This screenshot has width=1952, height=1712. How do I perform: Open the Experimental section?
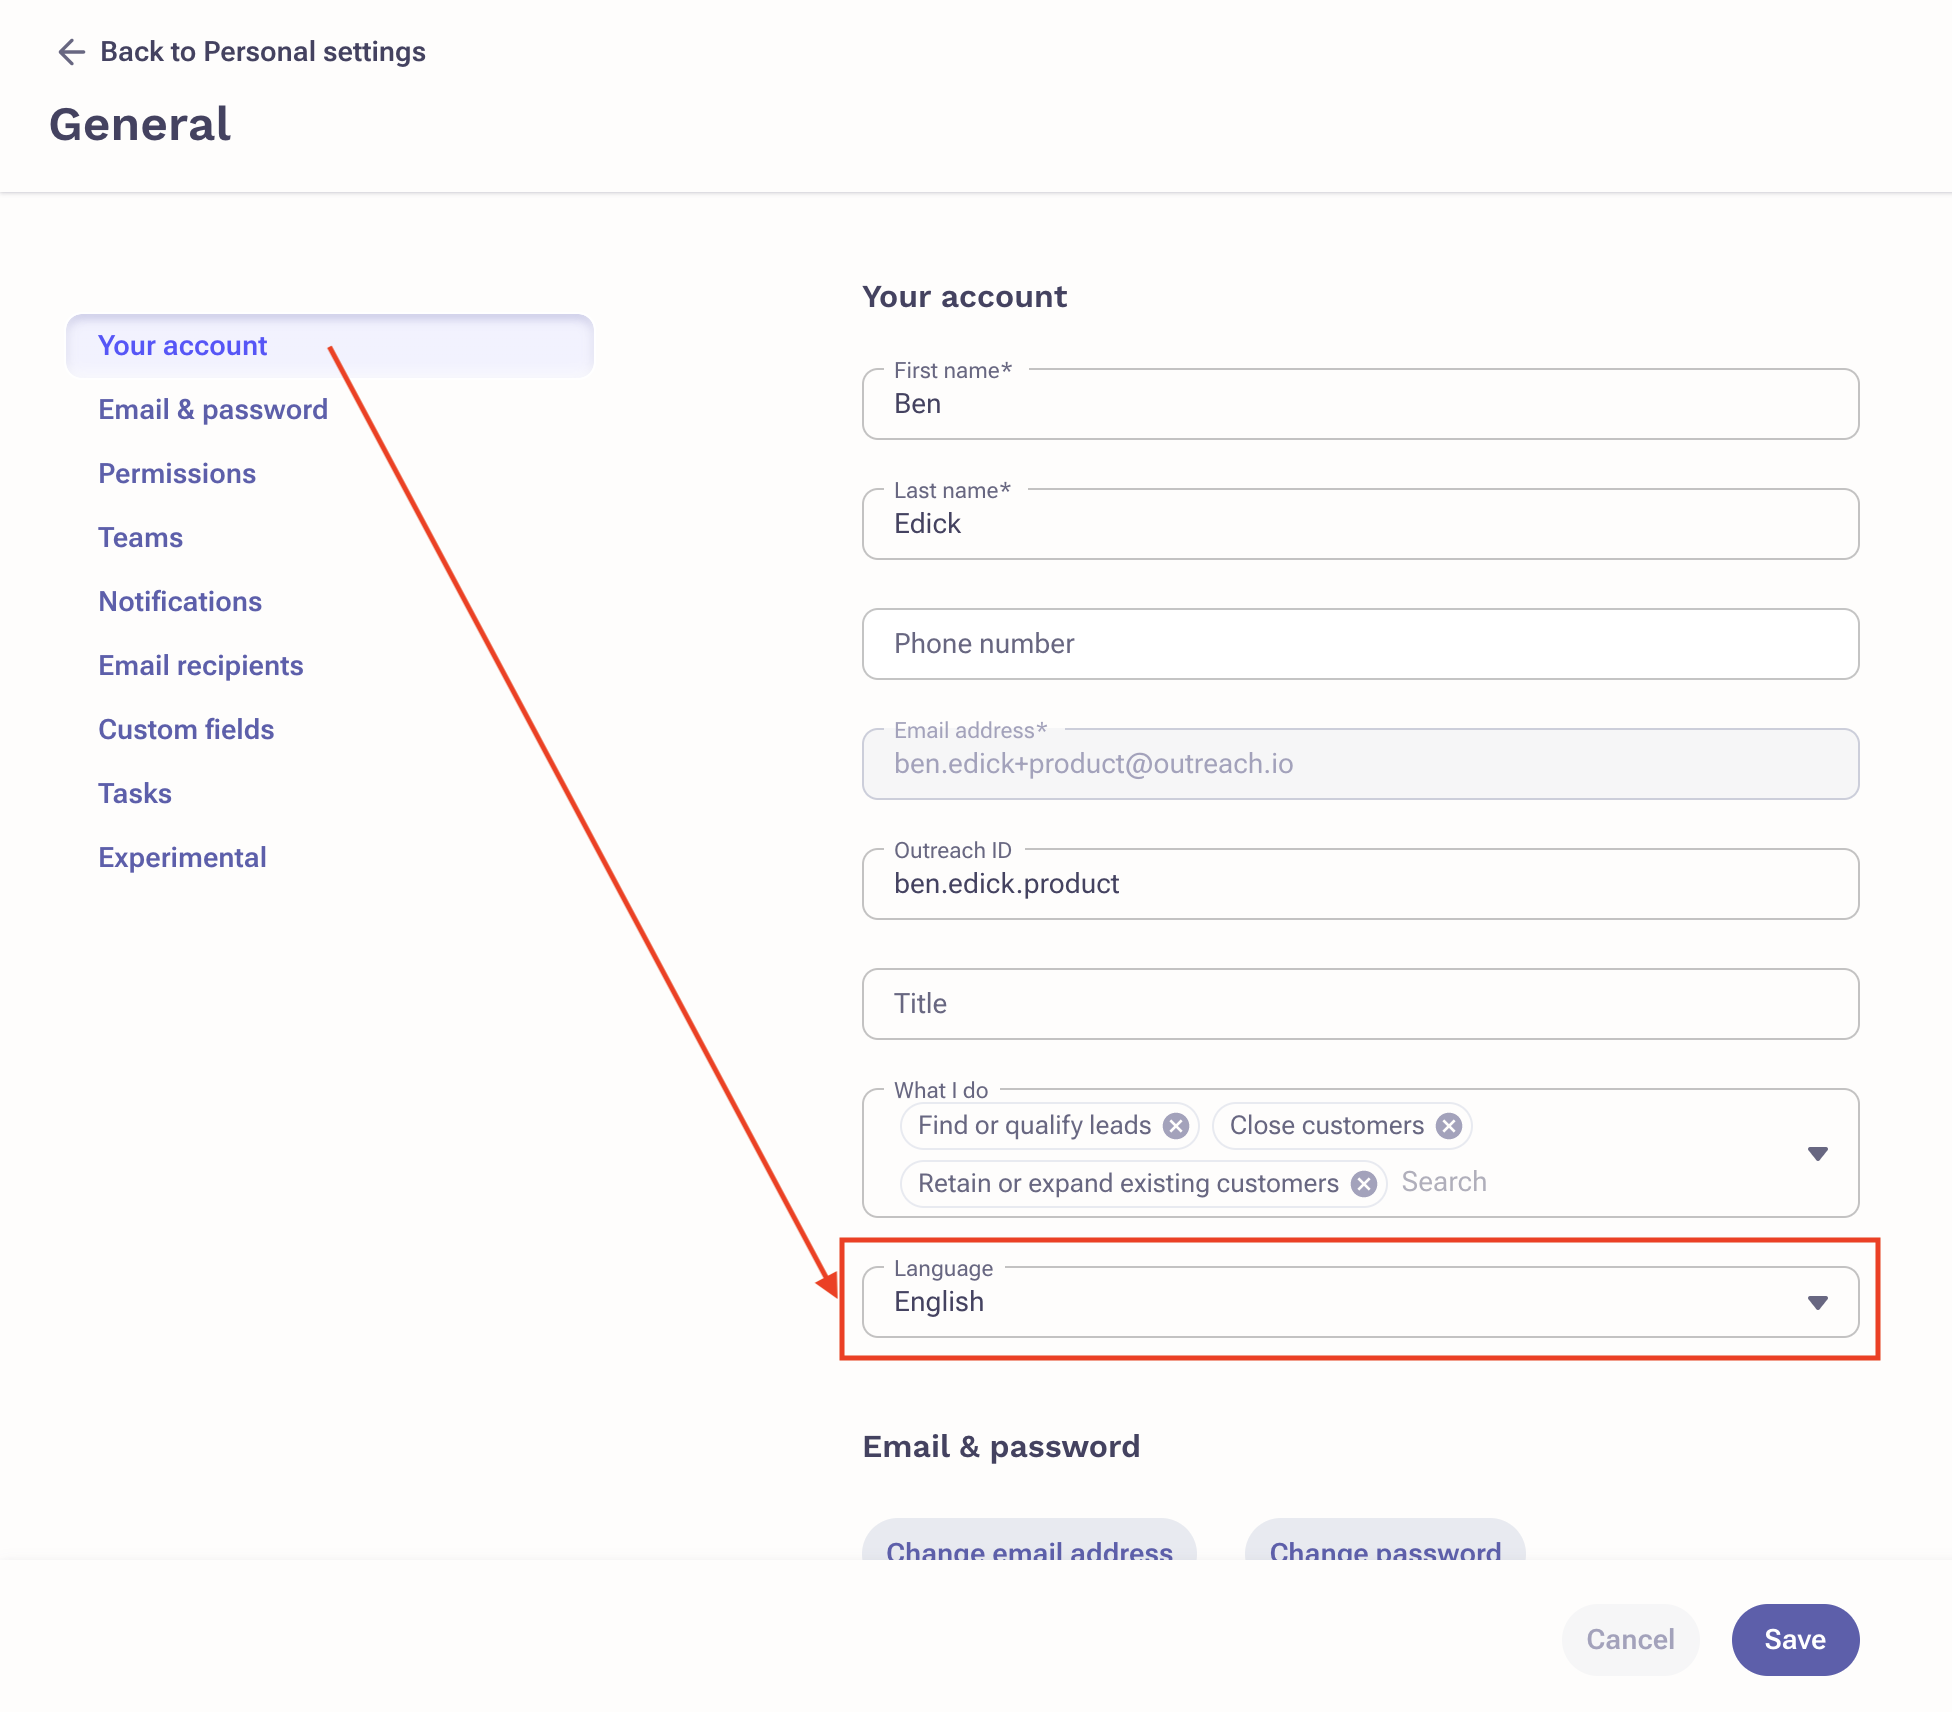[x=182, y=858]
